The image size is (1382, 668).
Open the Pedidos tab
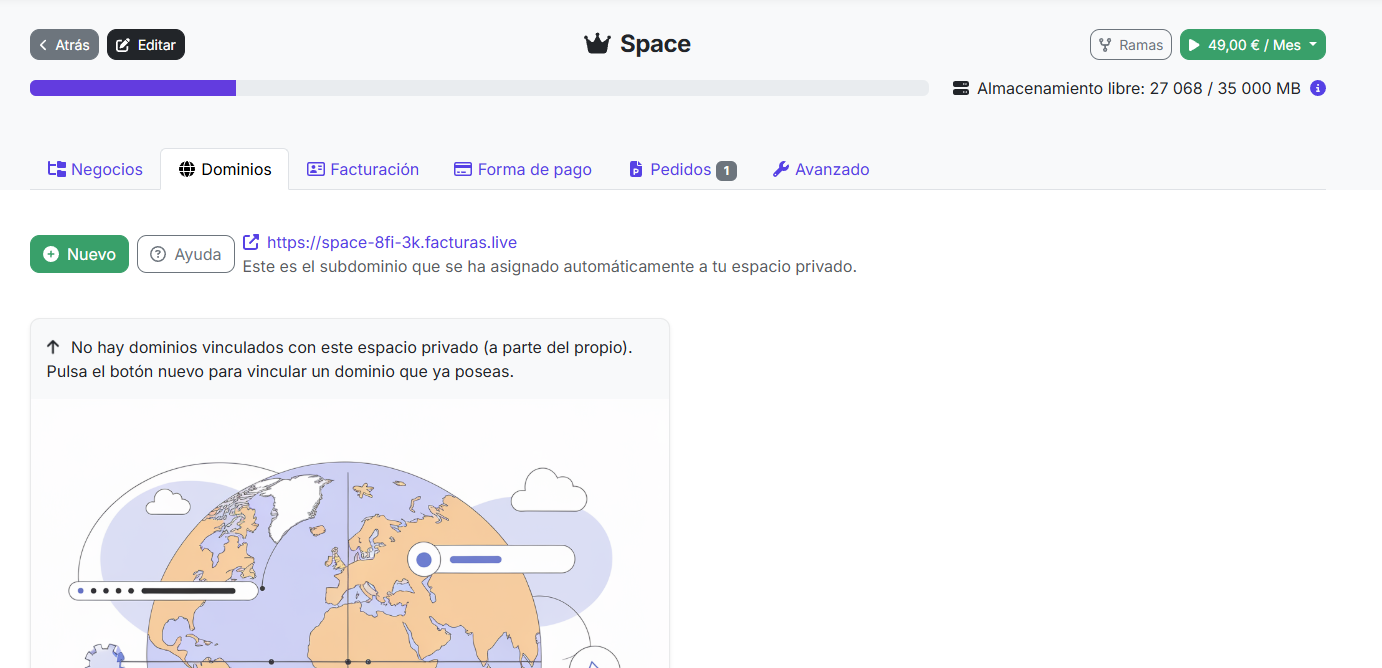(682, 169)
